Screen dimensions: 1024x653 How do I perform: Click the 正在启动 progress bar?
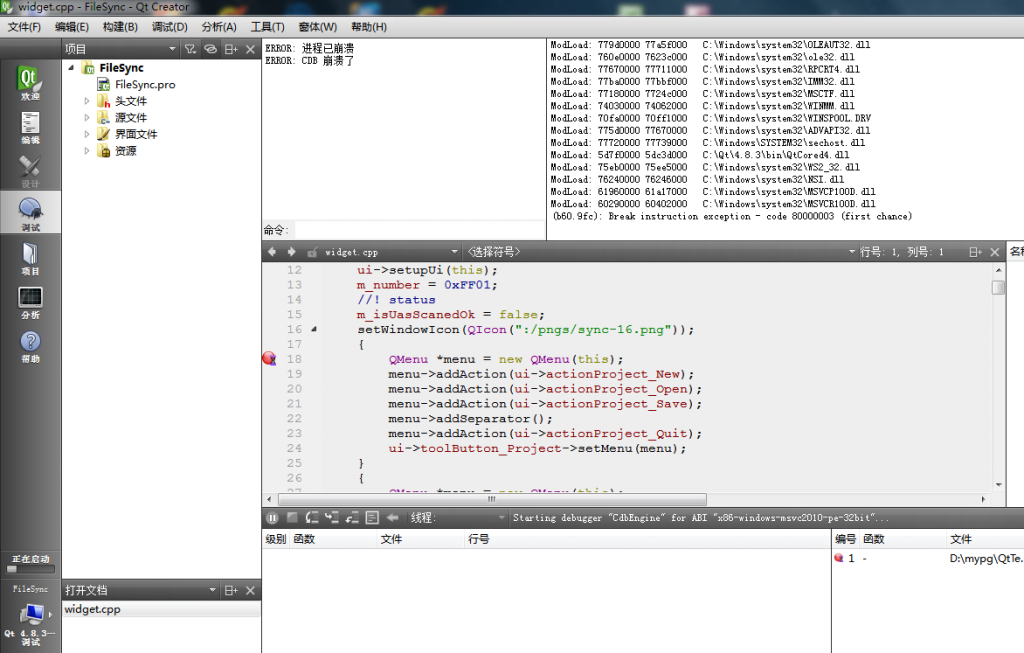click(x=30, y=569)
